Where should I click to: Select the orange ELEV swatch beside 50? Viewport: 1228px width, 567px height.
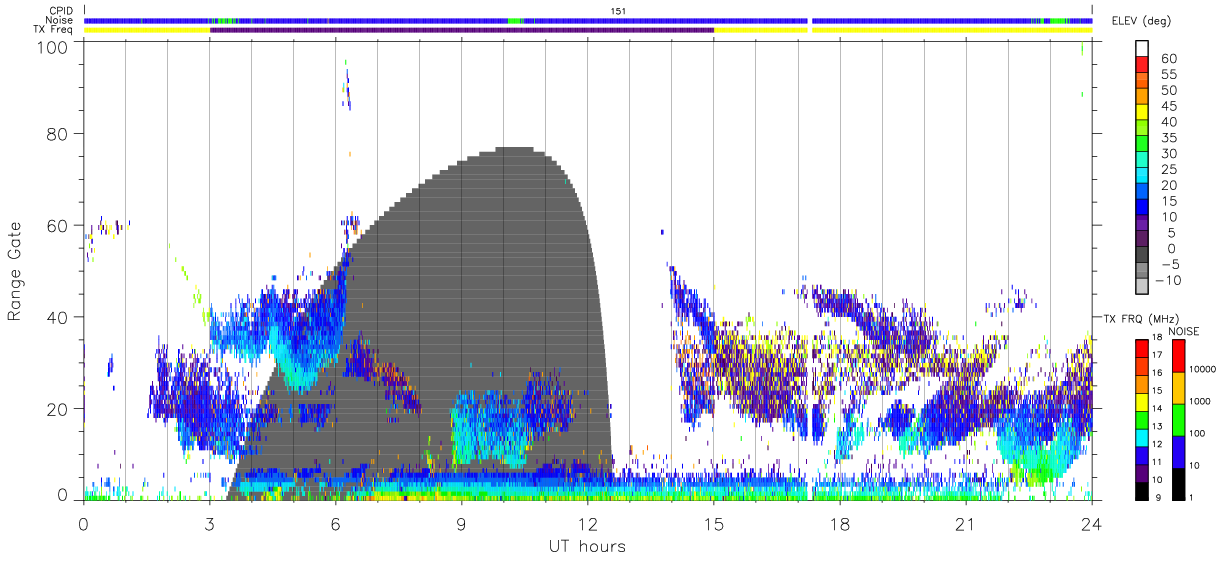1141,97
